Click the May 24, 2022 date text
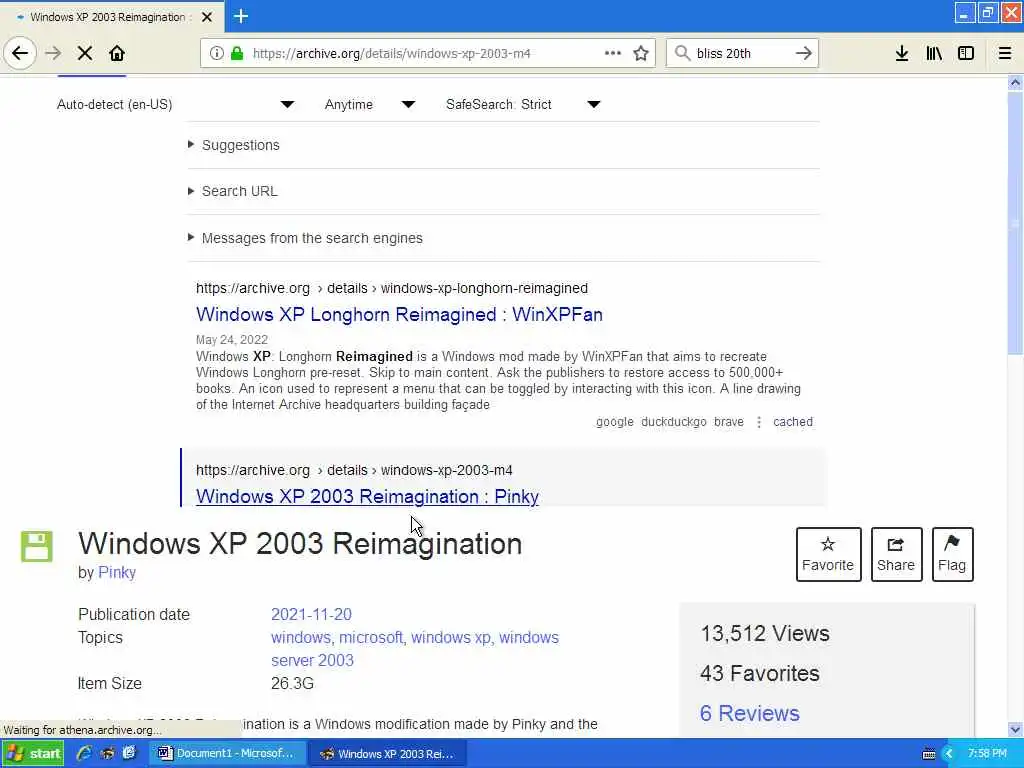The width and height of the screenshot is (1024, 768). (232, 340)
